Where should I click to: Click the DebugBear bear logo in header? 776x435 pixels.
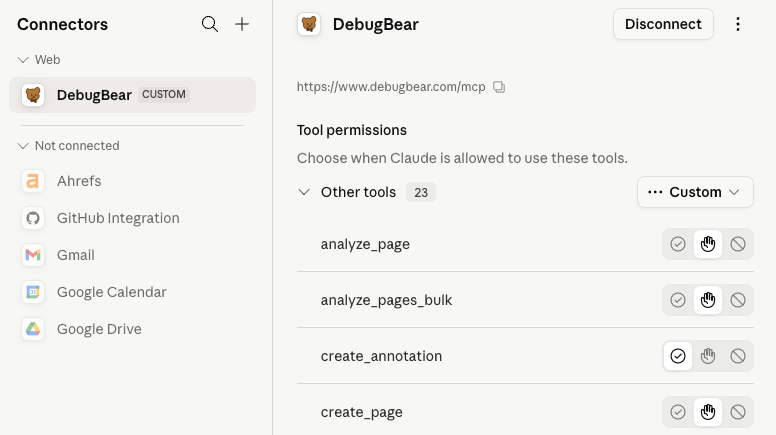point(309,24)
